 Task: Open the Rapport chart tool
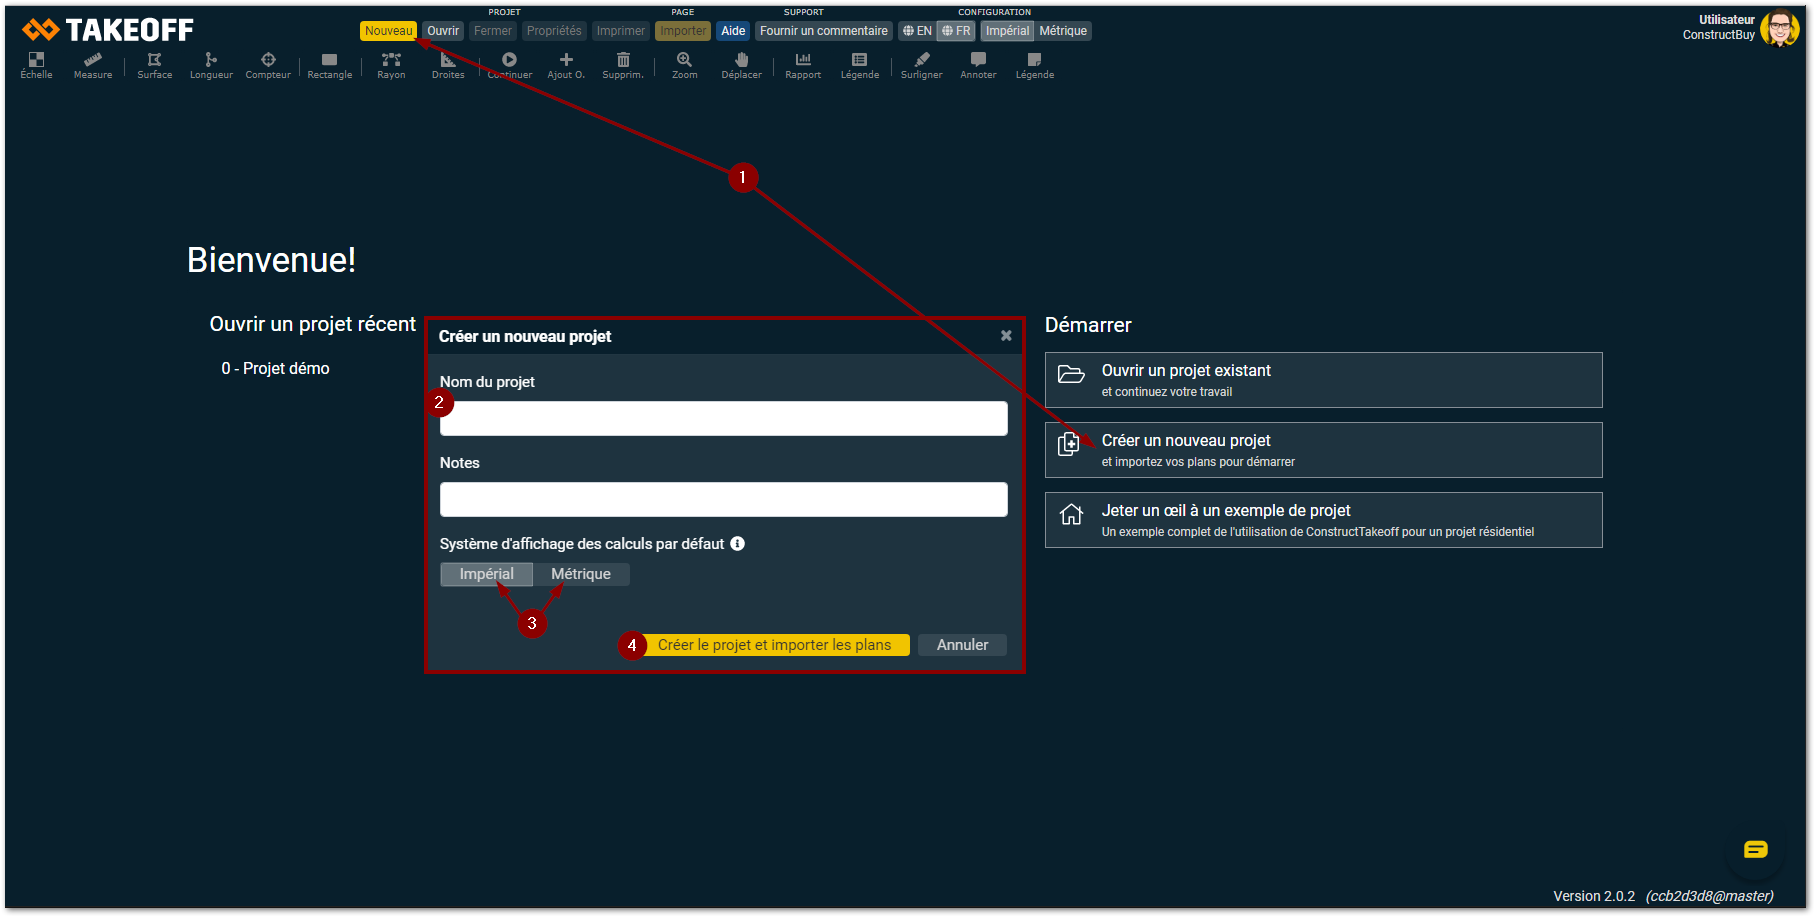pyautogui.click(x=803, y=65)
